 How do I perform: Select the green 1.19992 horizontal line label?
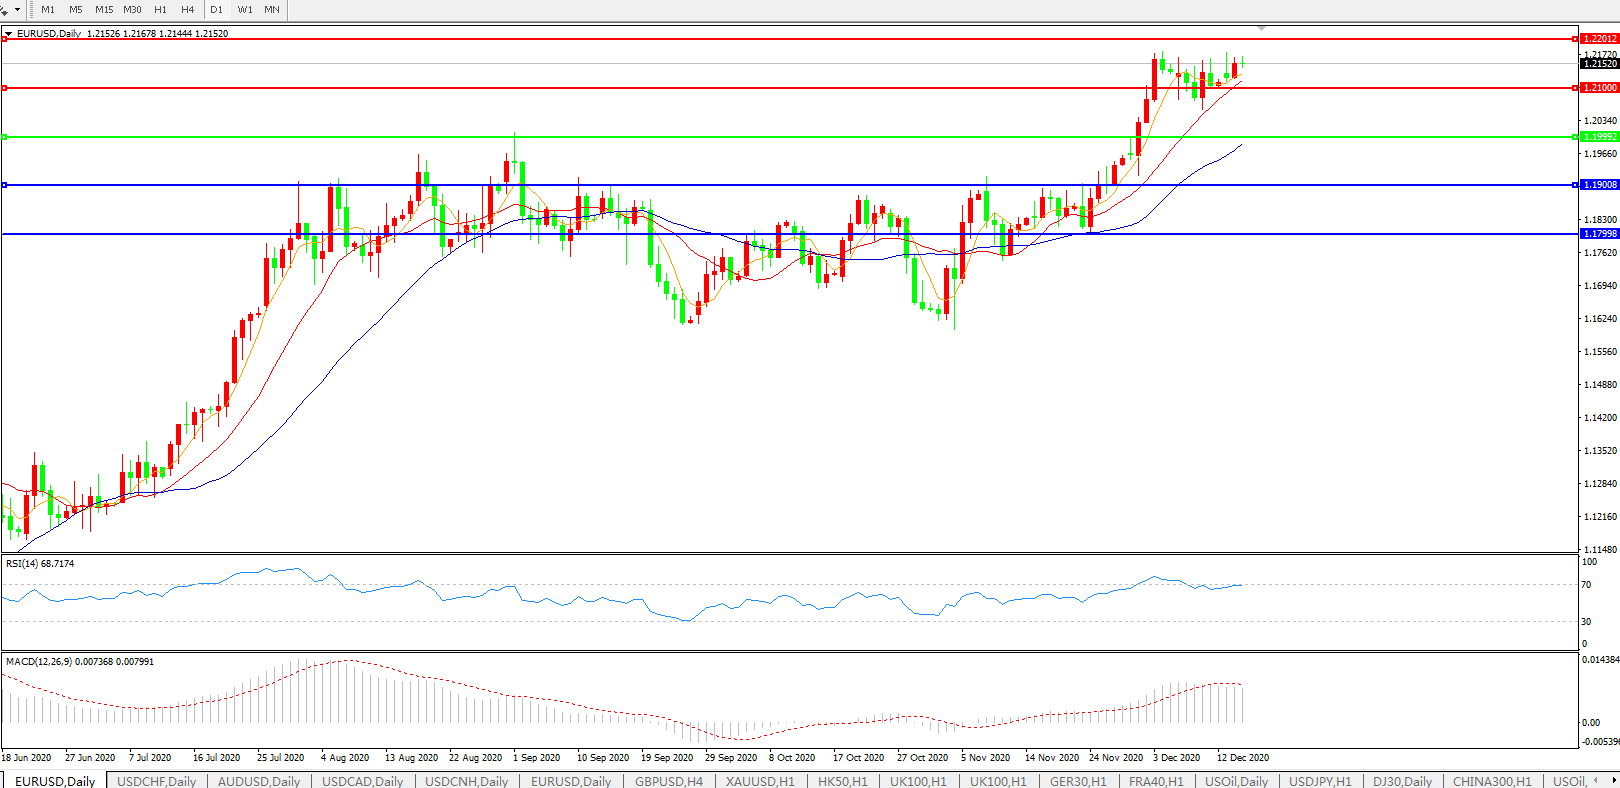(1600, 137)
